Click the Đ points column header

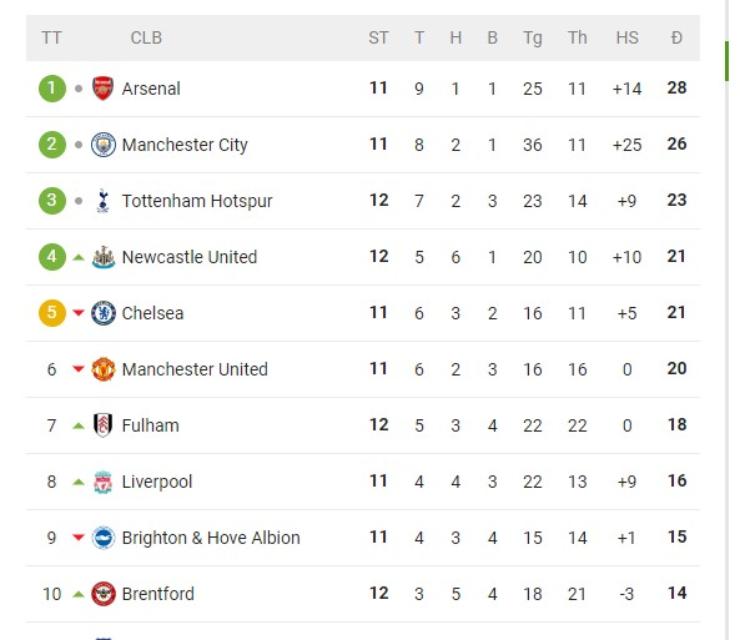[677, 38]
